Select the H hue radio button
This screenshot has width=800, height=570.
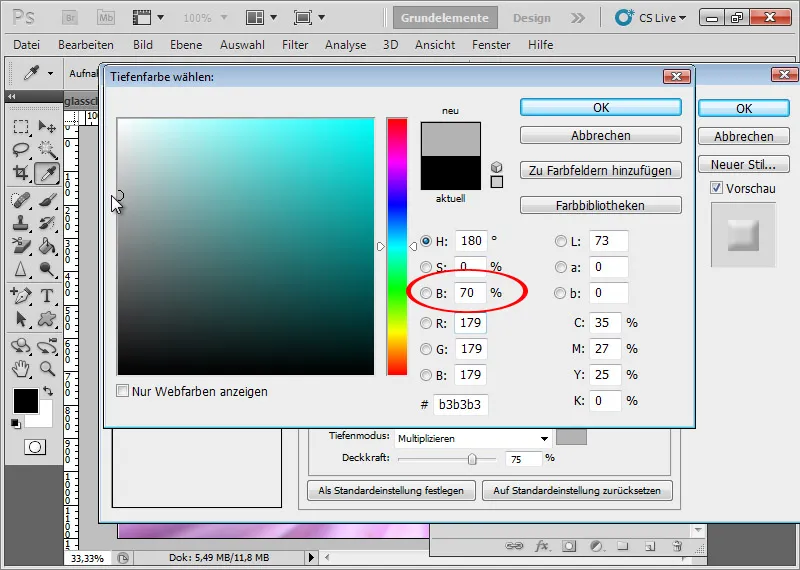[426, 241]
